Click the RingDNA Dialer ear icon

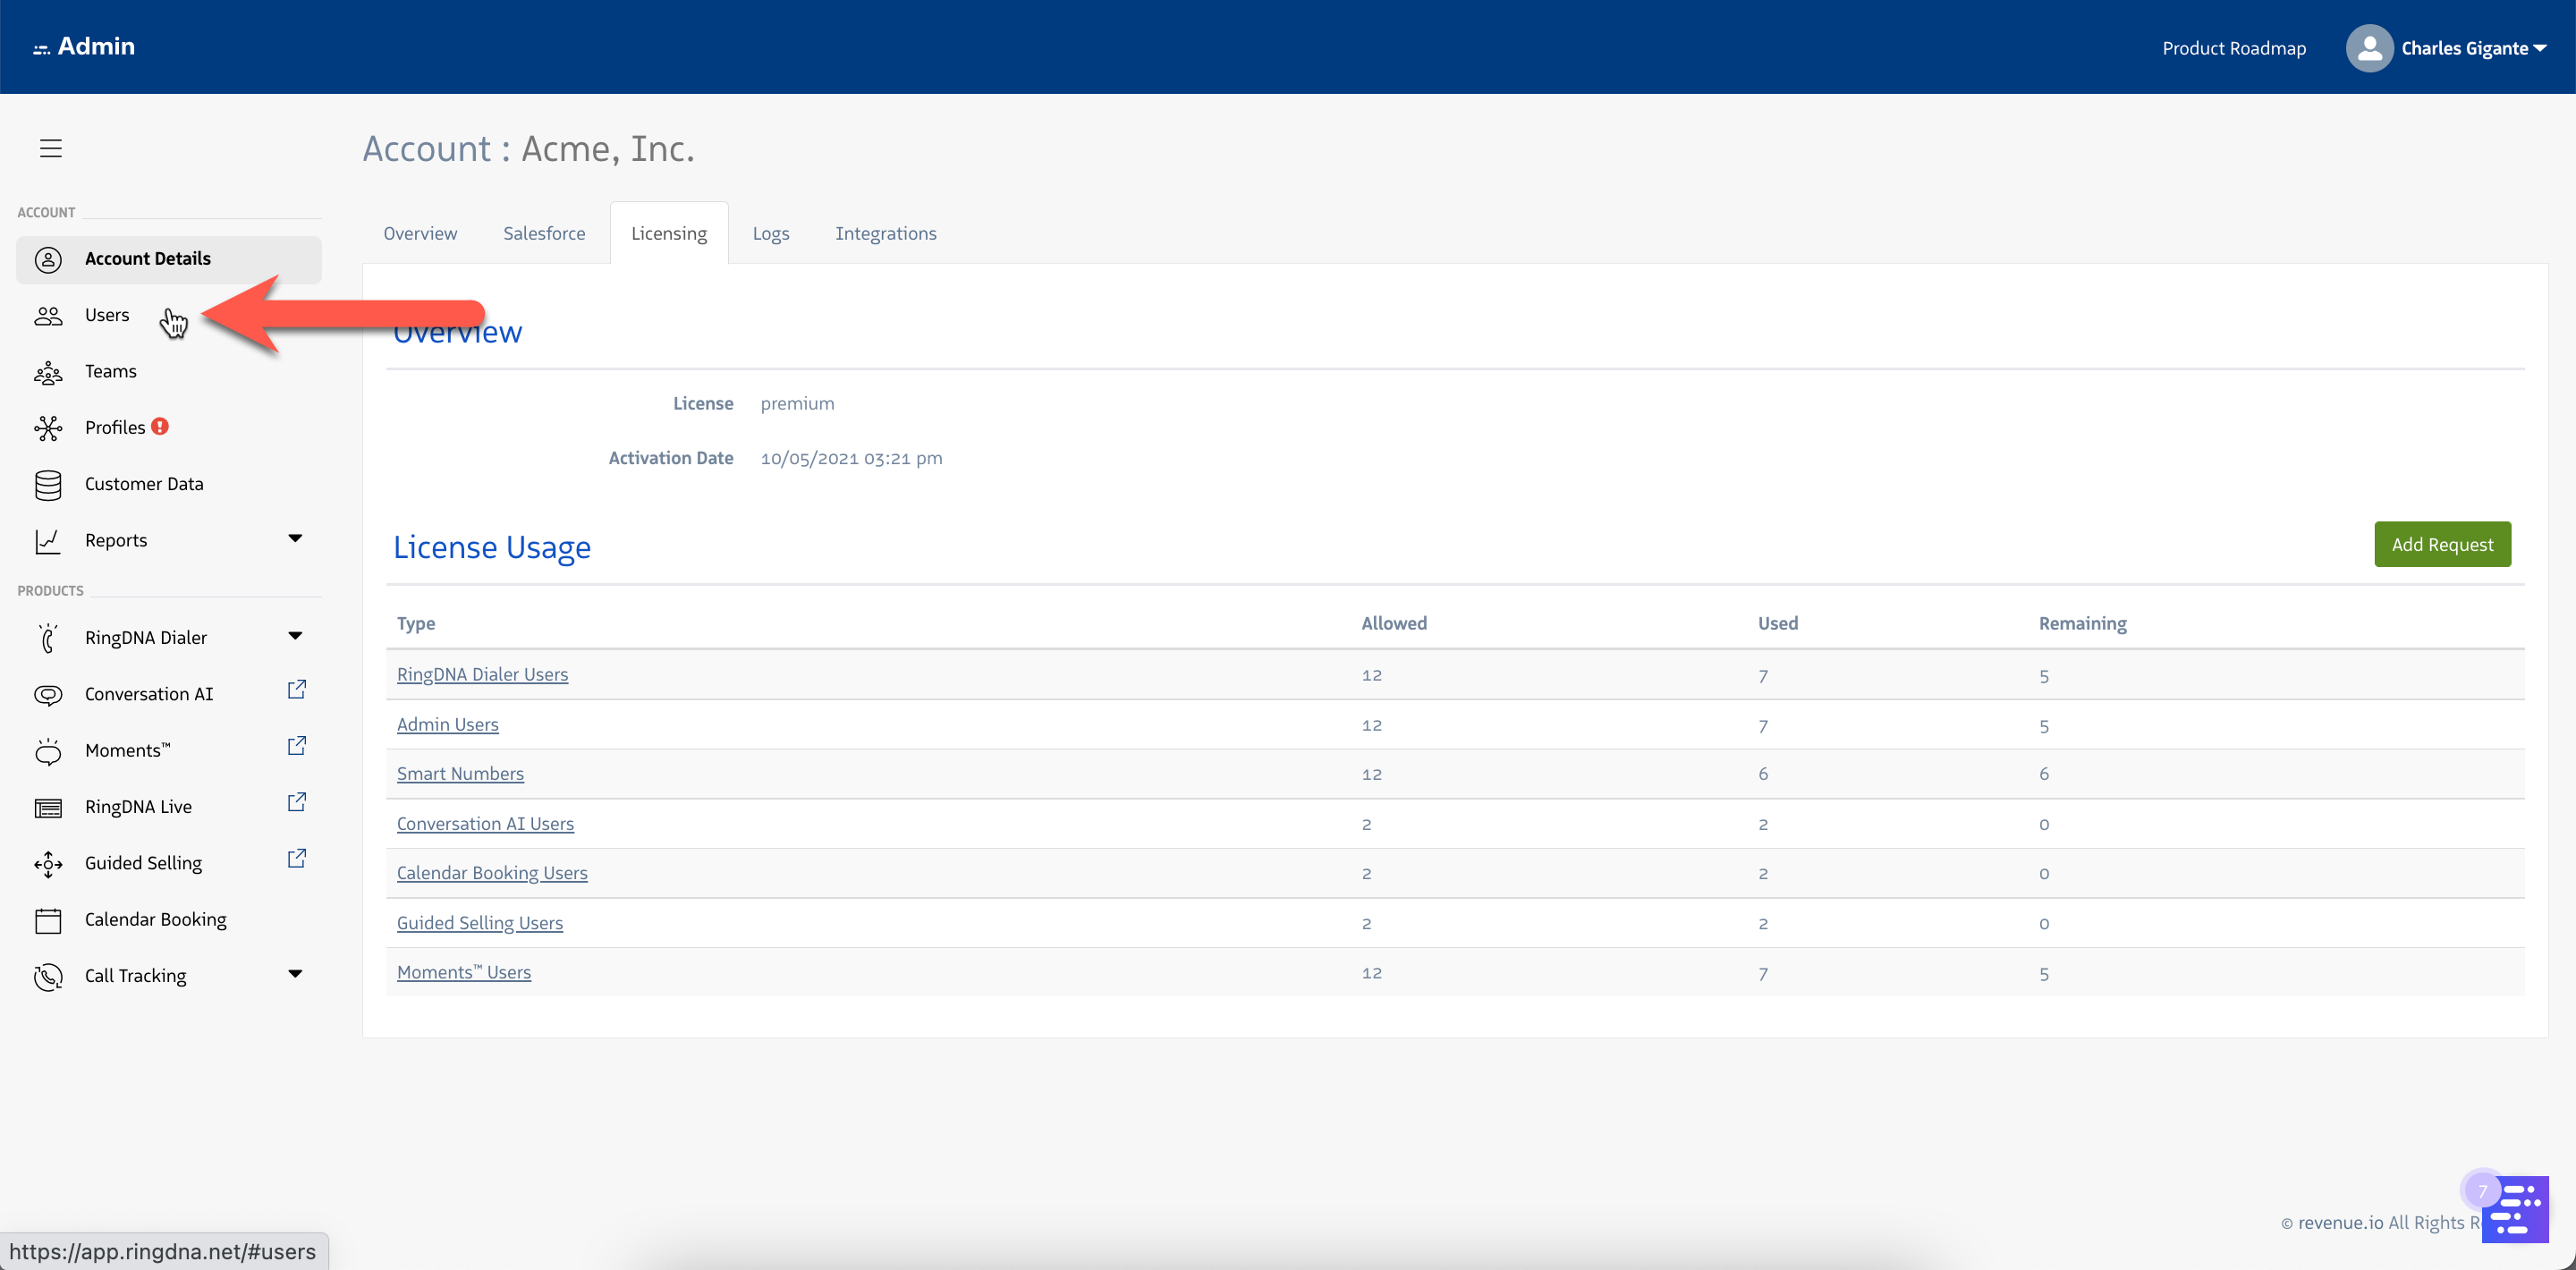(48, 638)
